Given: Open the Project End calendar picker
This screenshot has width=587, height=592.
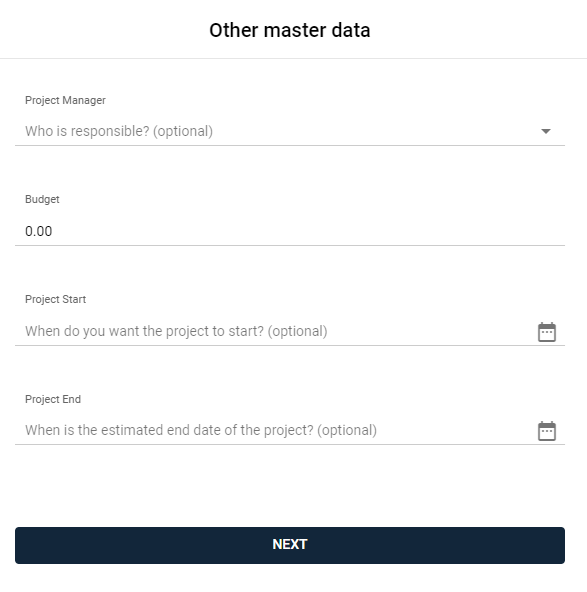Looking at the screenshot, I should tap(546, 431).
